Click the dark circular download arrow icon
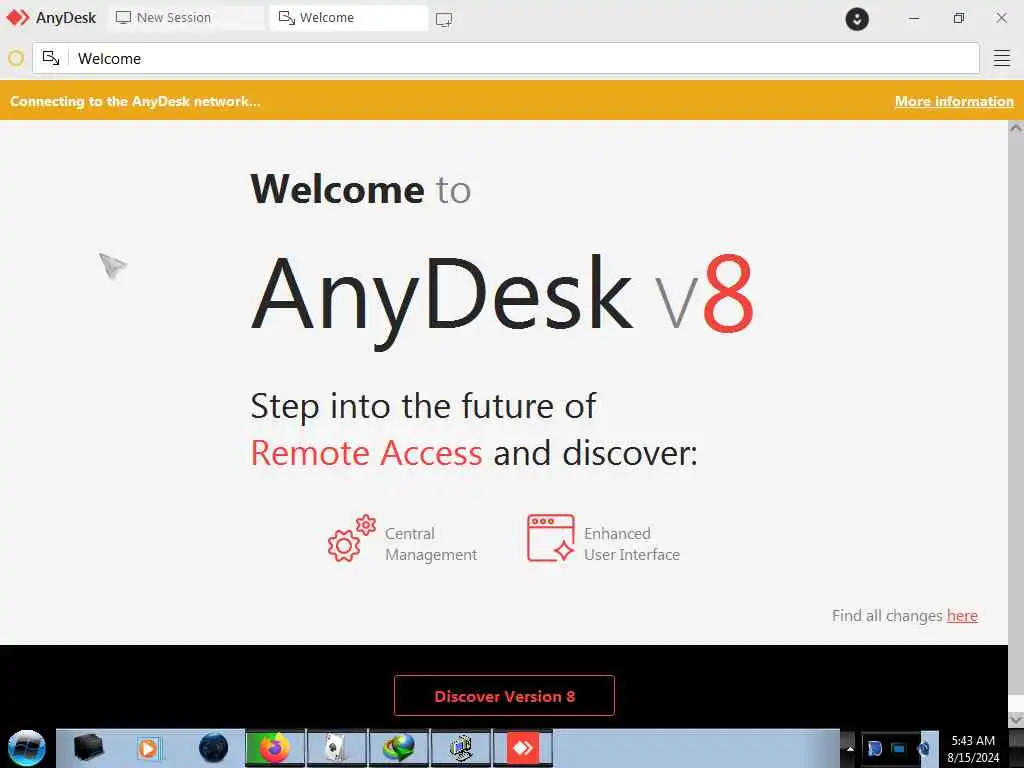This screenshot has height=768, width=1024. pos(857,19)
